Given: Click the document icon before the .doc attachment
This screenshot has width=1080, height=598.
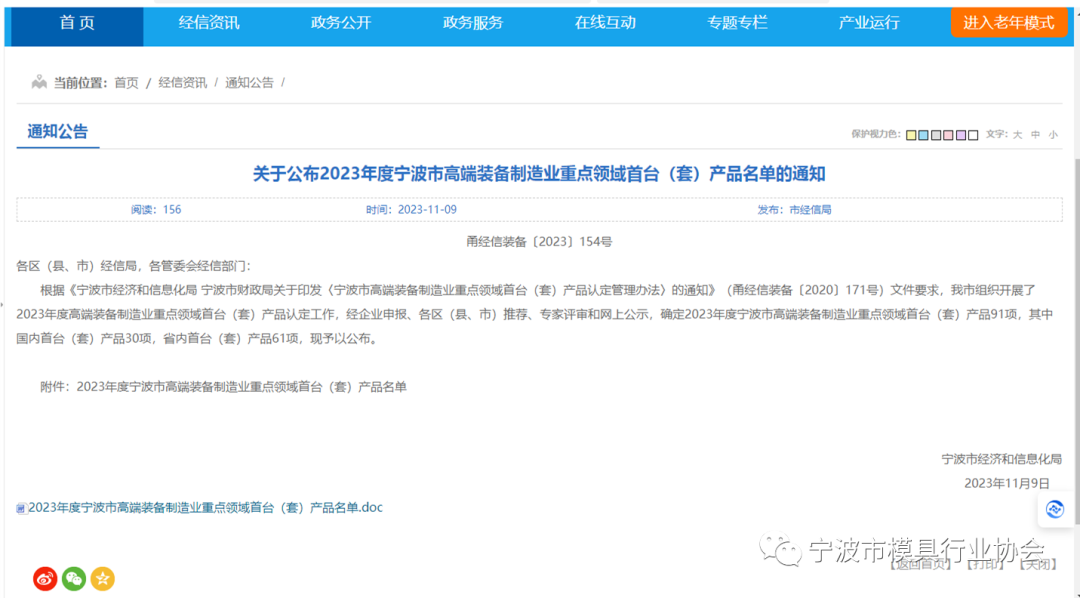Looking at the screenshot, I should click(22, 507).
